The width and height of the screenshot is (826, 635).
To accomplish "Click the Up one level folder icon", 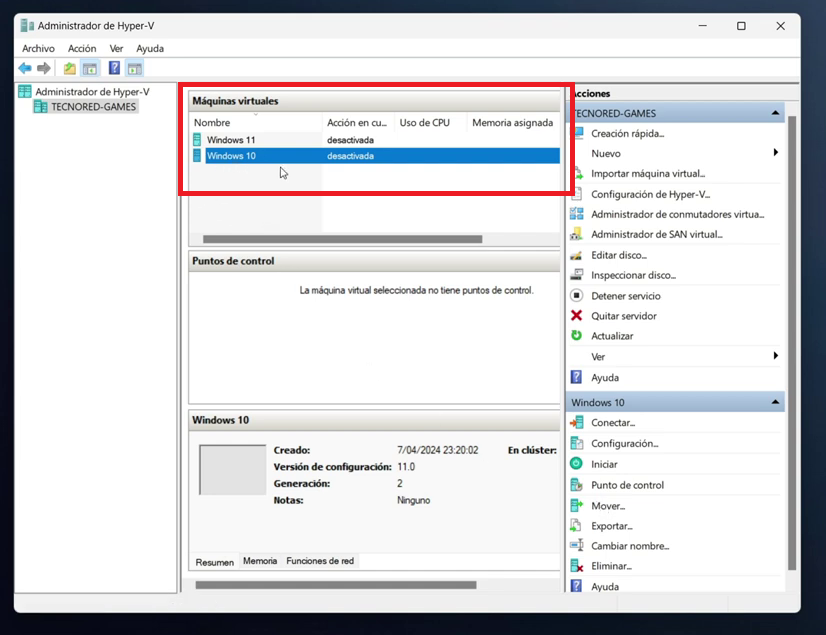I will click(70, 68).
